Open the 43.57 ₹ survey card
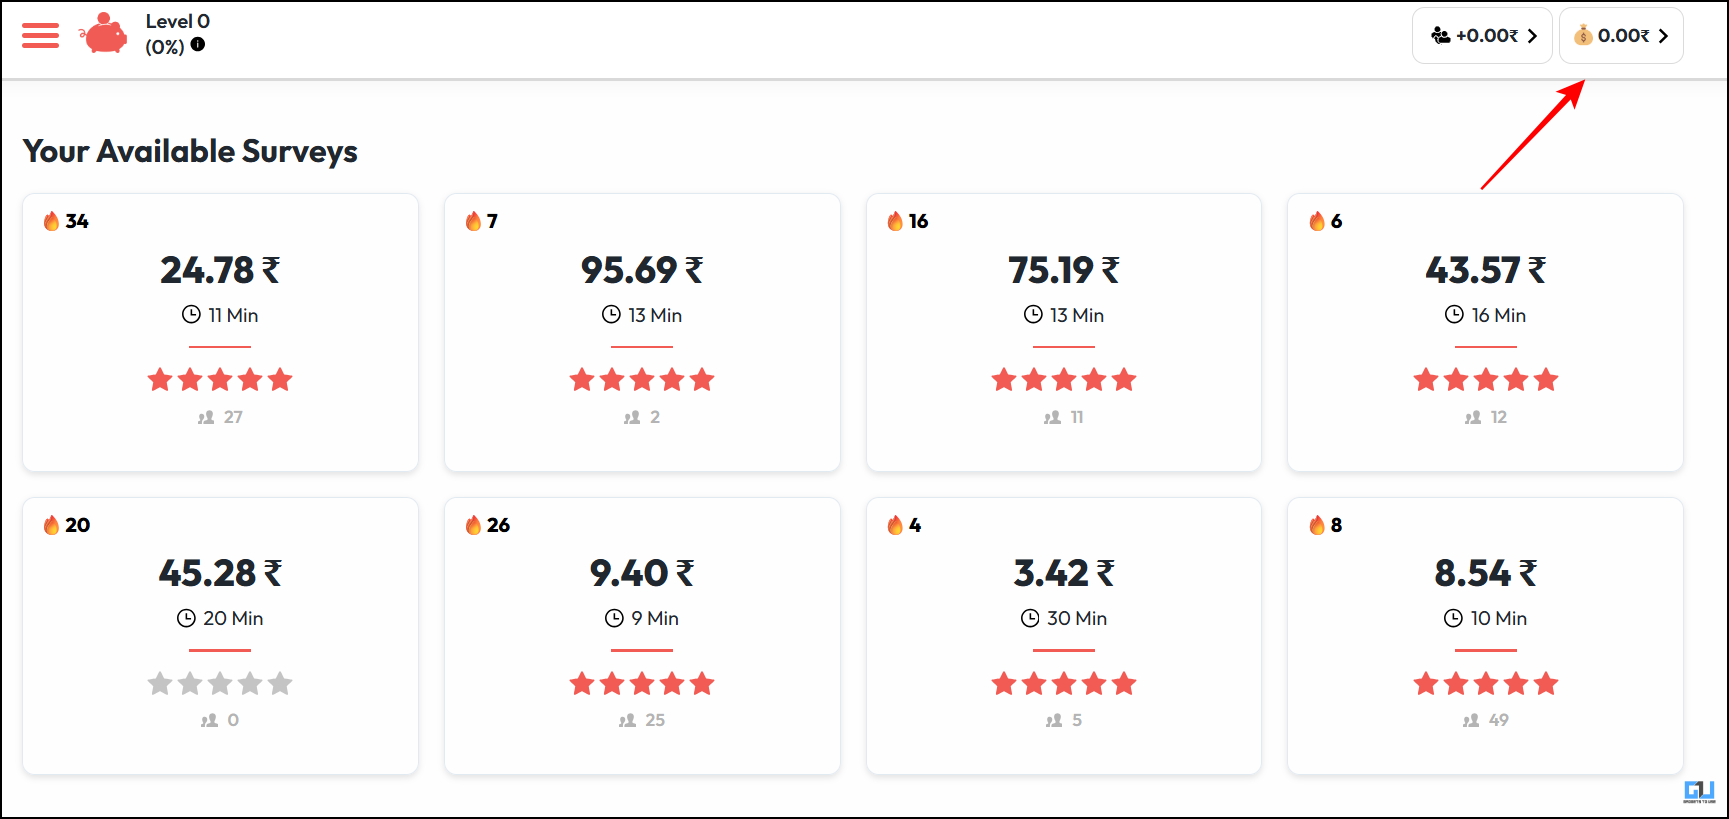The width and height of the screenshot is (1729, 819). pyautogui.click(x=1485, y=332)
